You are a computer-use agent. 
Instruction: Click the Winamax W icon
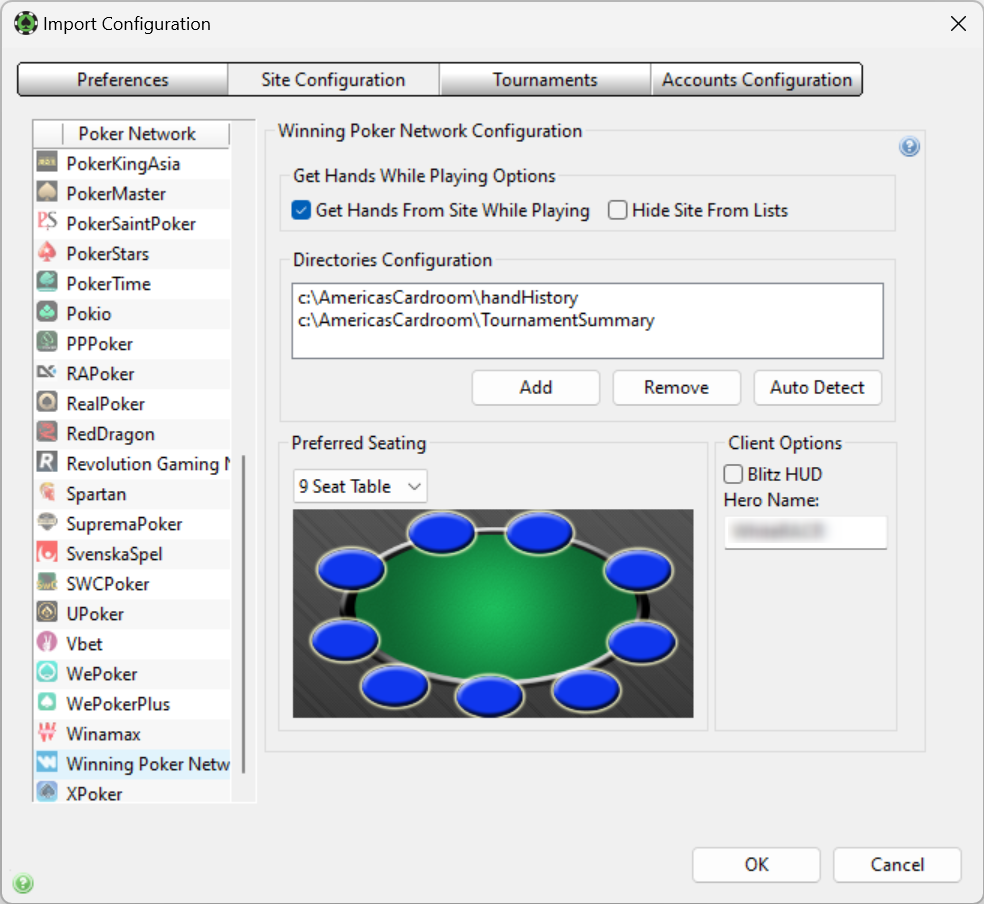pyautogui.click(x=47, y=732)
